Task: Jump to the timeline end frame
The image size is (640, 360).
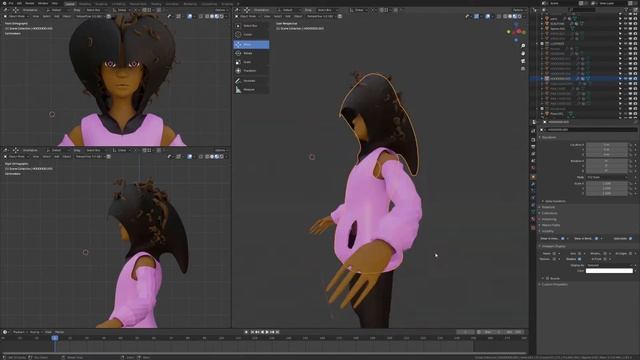Action: click(278, 332)
